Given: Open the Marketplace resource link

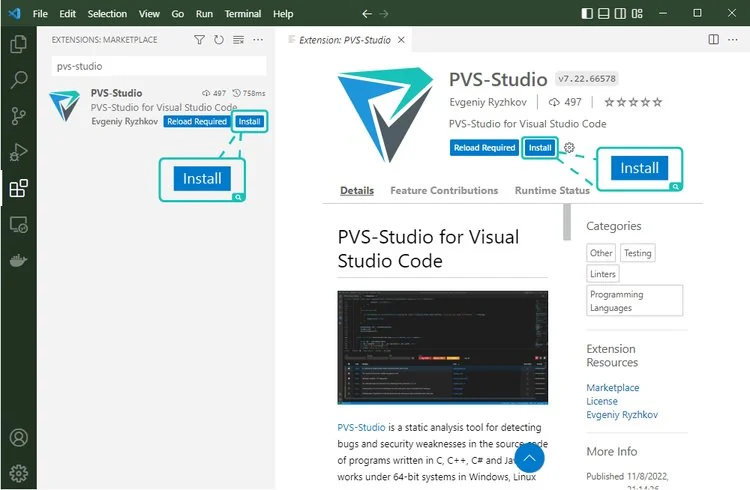Looking at the screenshot, I should (613, 388).
